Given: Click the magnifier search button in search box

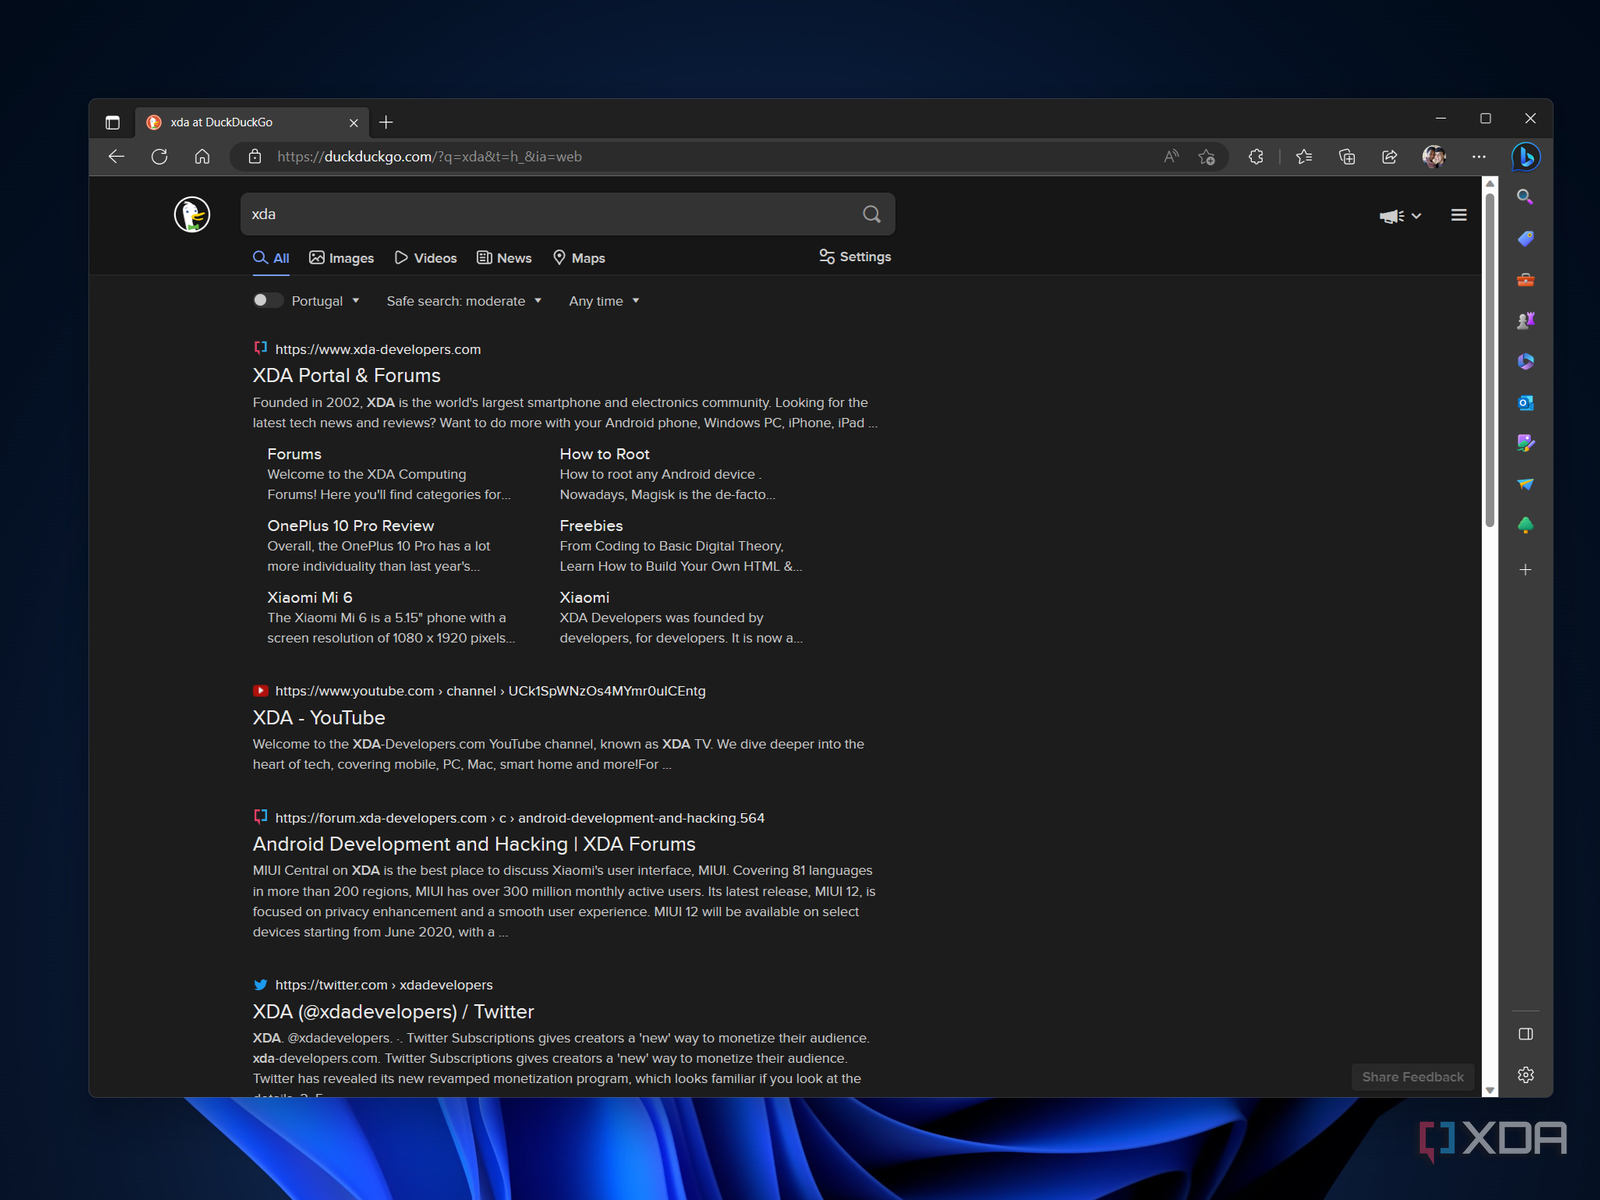Looking at the screenshot, I should tap(871, 214).
